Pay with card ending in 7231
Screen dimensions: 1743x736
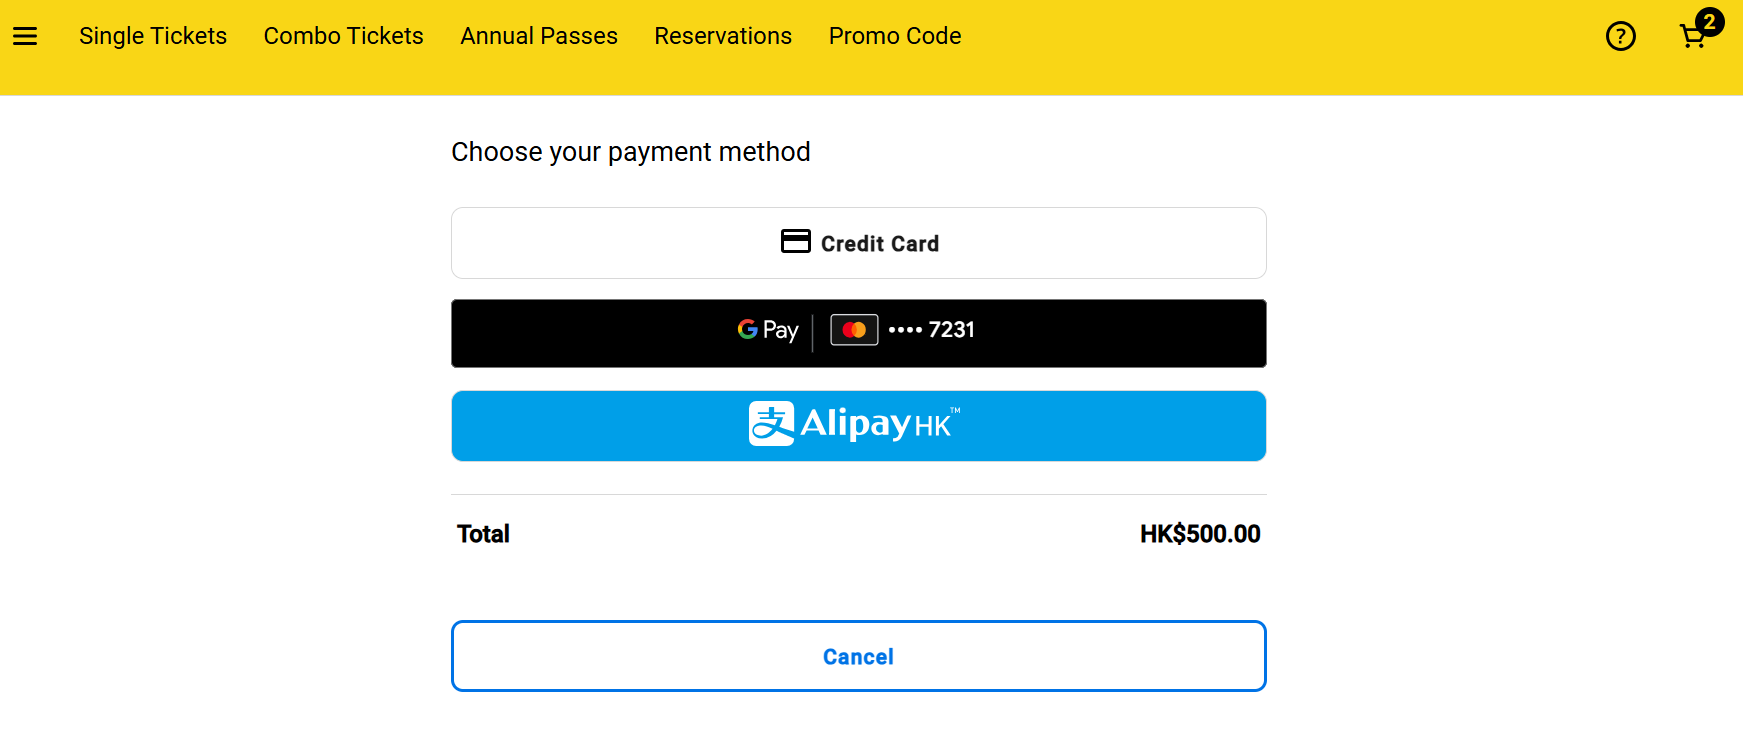pos(932,330)
